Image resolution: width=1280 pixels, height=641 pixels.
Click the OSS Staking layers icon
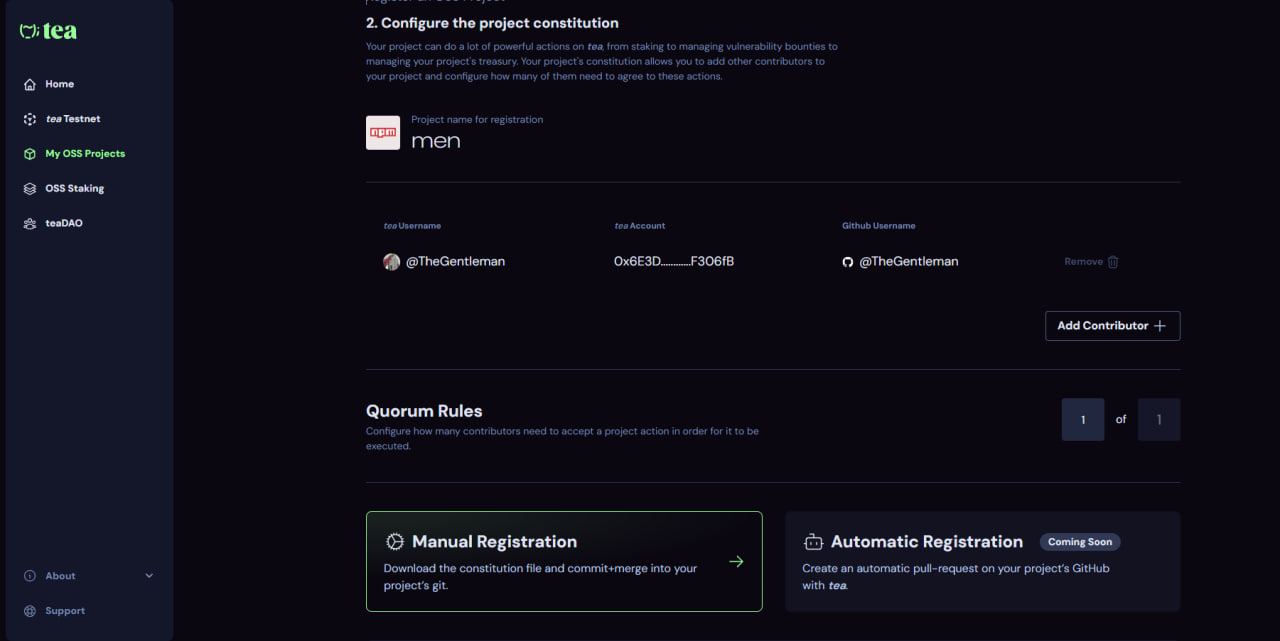(30, 189)
